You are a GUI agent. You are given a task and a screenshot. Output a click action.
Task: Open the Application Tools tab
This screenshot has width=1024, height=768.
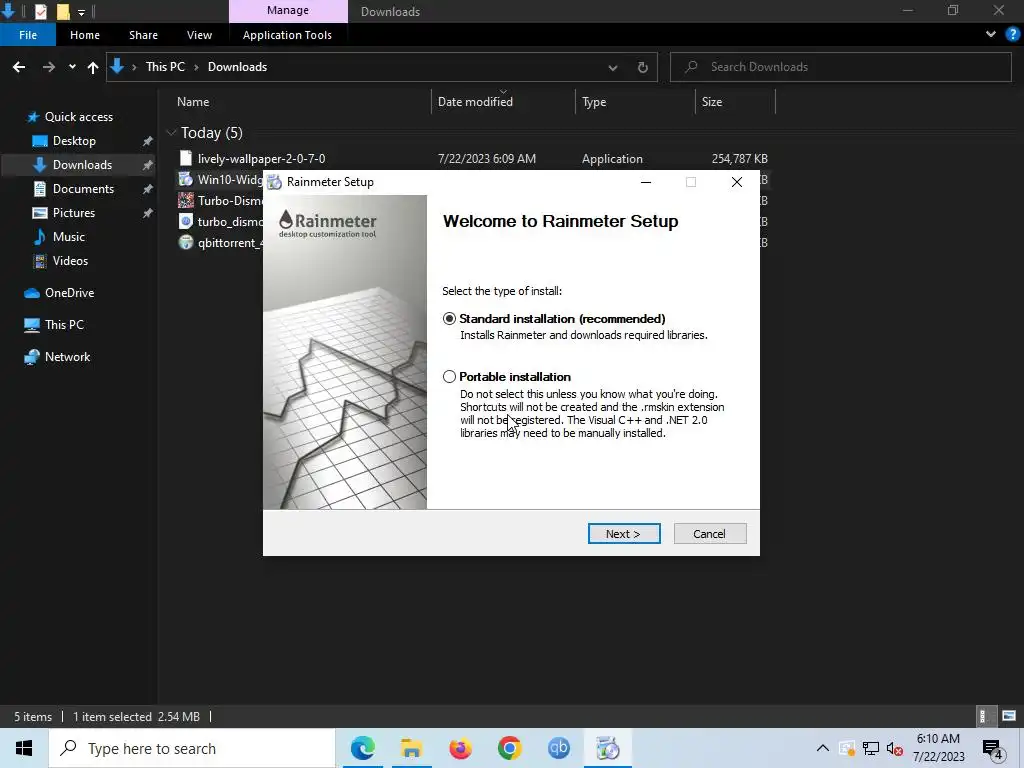tap(287, 35)
